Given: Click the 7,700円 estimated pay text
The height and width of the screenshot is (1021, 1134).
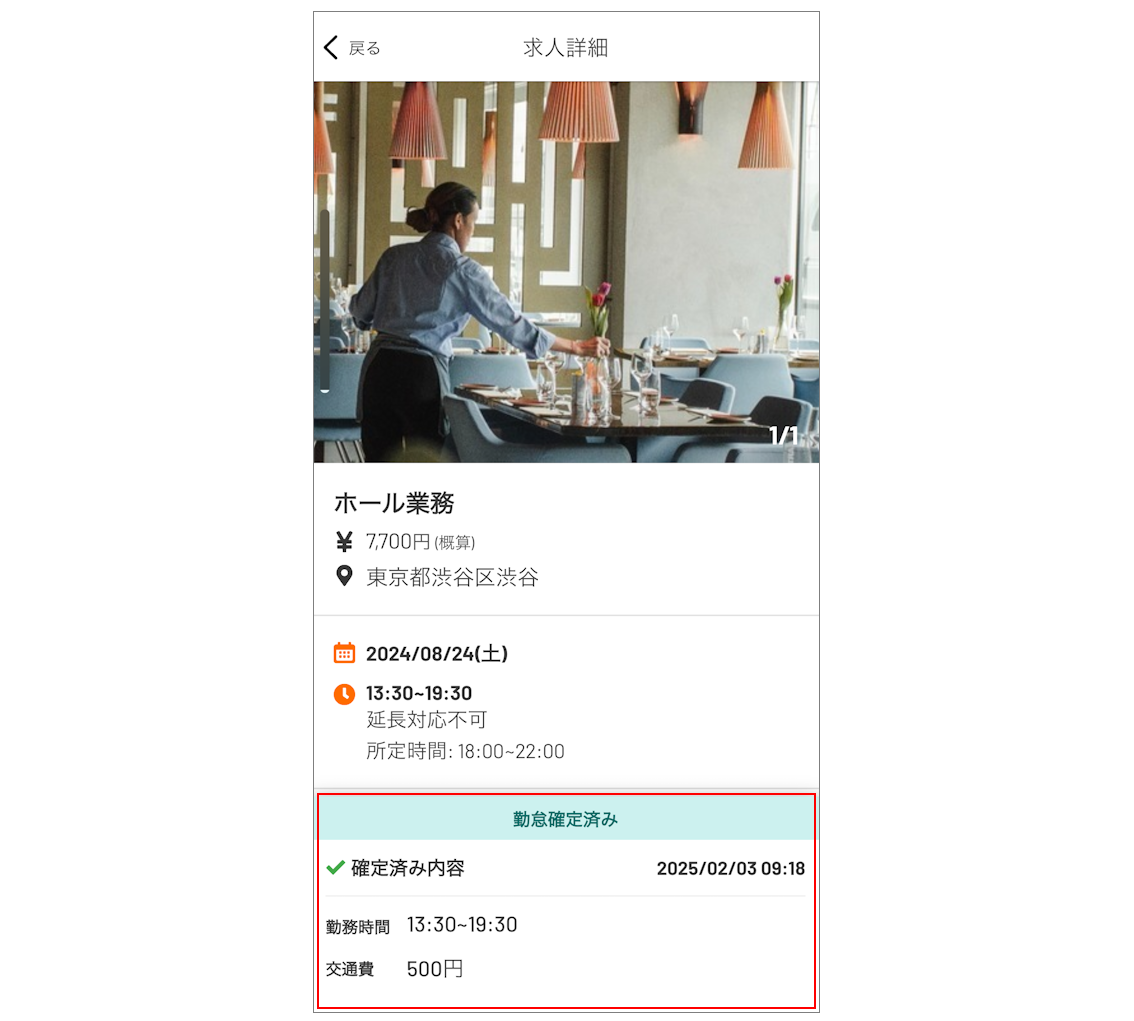Looking at the screenshot, I should click(x=420, y=542).
